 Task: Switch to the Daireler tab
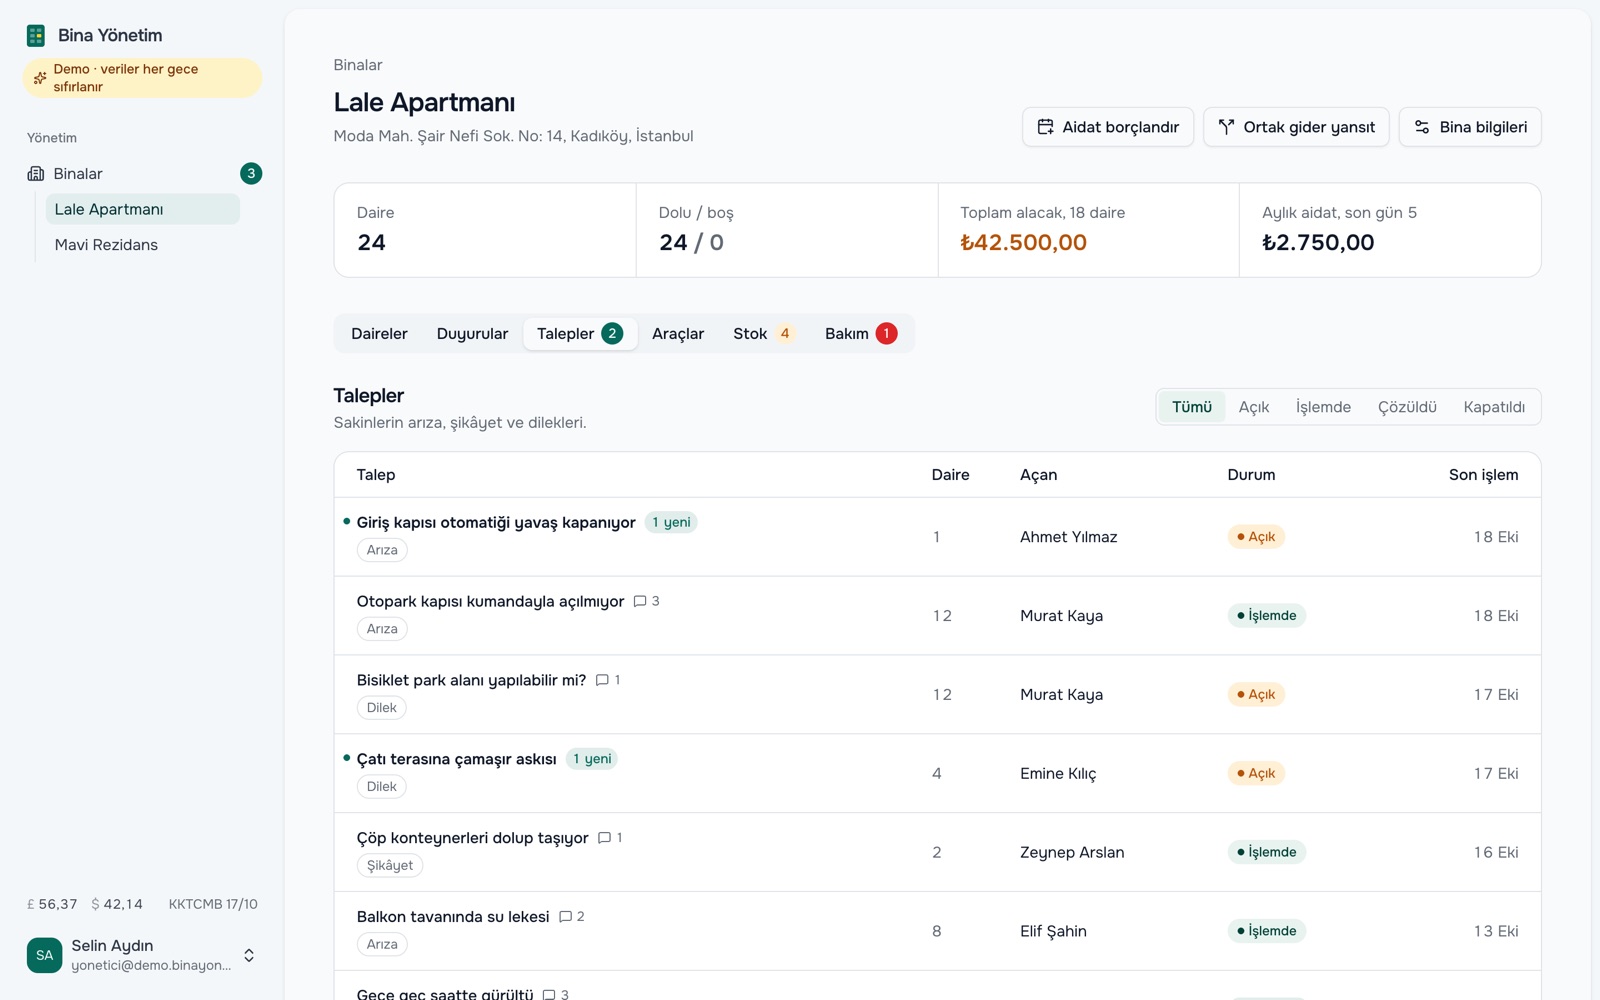[x=379, y=334]
